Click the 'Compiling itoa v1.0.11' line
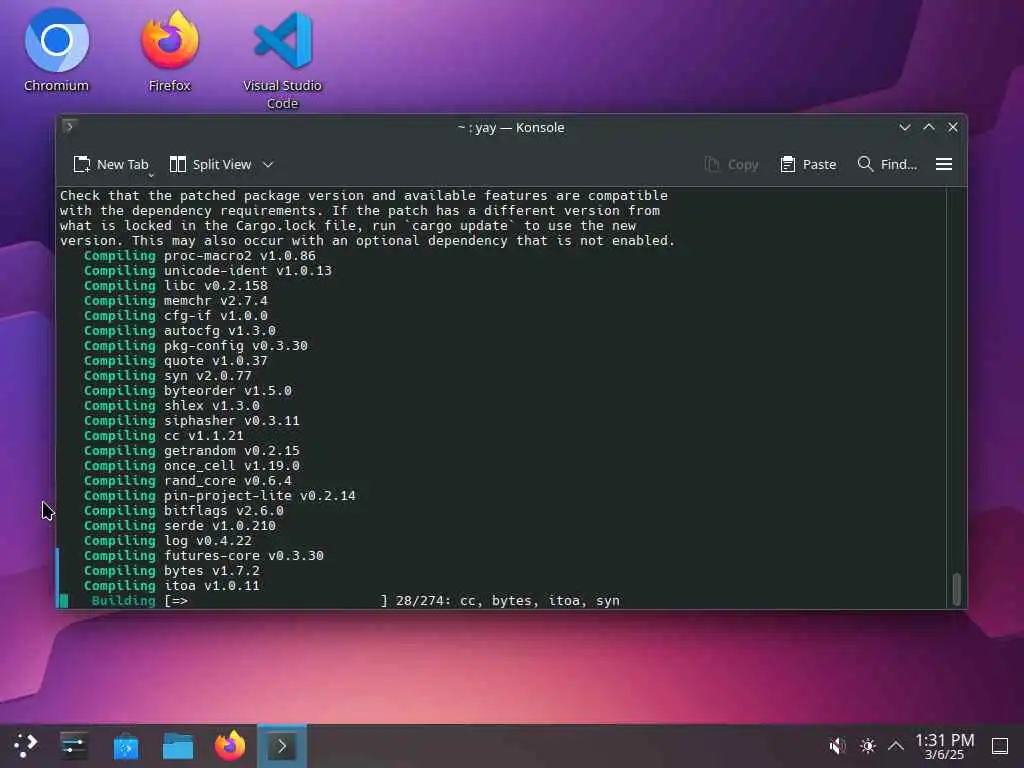The width and height of the screenshot is (1024, 768). pos(172,586)
